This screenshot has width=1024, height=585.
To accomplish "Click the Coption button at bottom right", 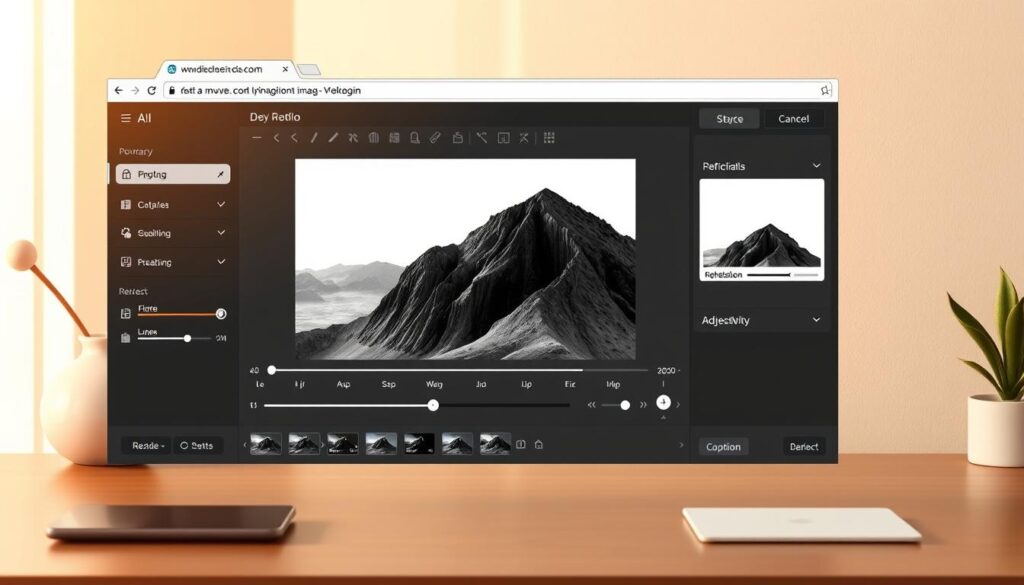I will (723, 447).
